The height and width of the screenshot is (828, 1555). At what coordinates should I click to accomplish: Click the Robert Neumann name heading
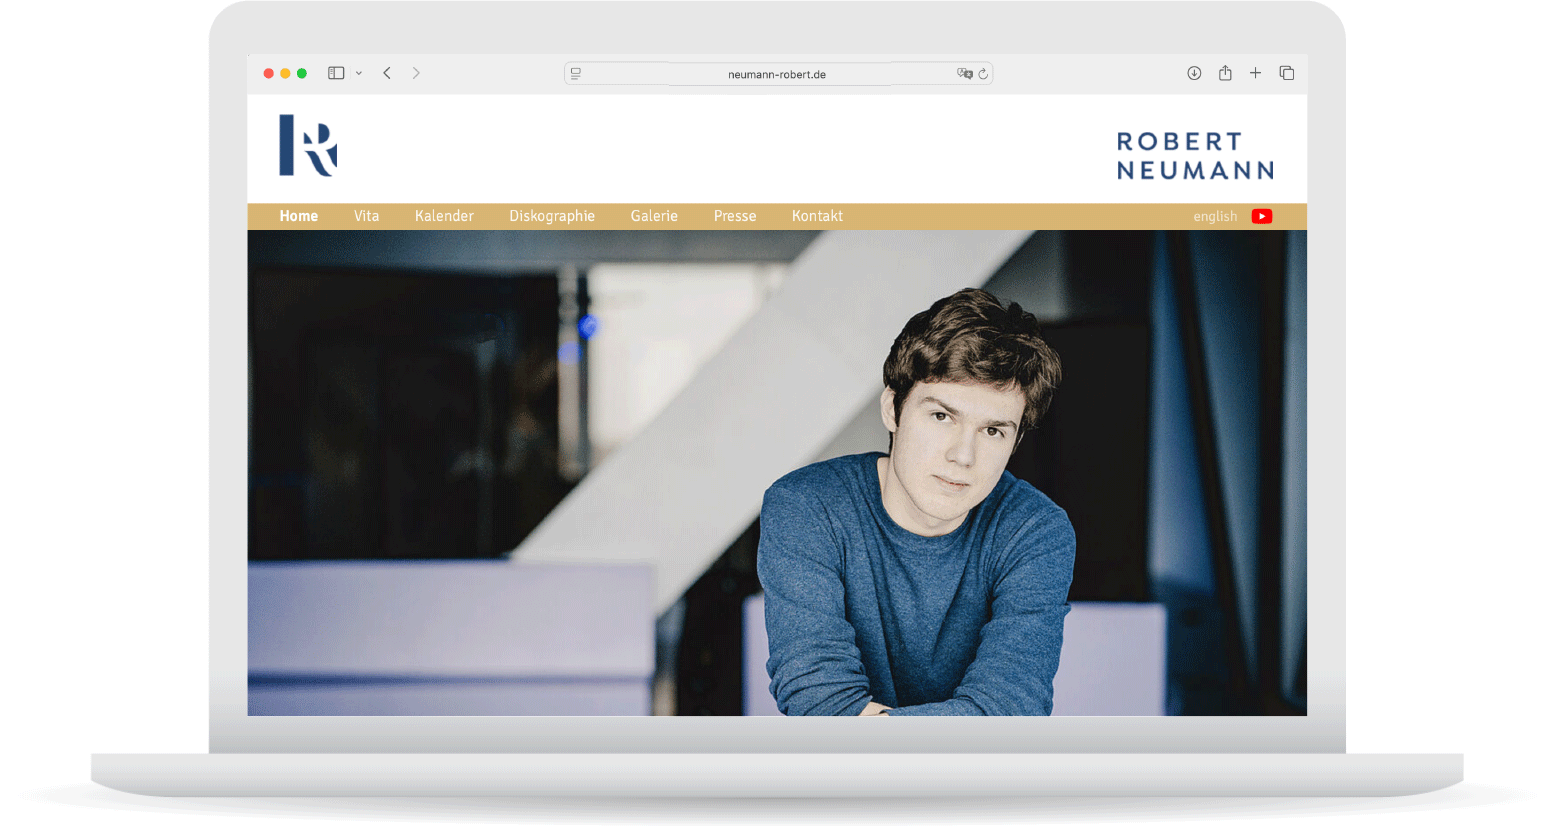(1195, 156)
